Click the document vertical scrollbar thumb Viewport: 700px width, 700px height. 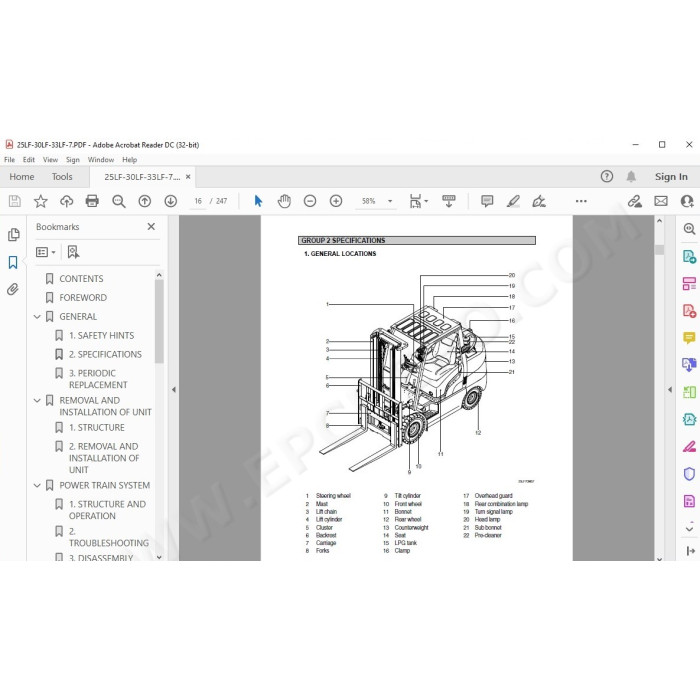[659, 250]
